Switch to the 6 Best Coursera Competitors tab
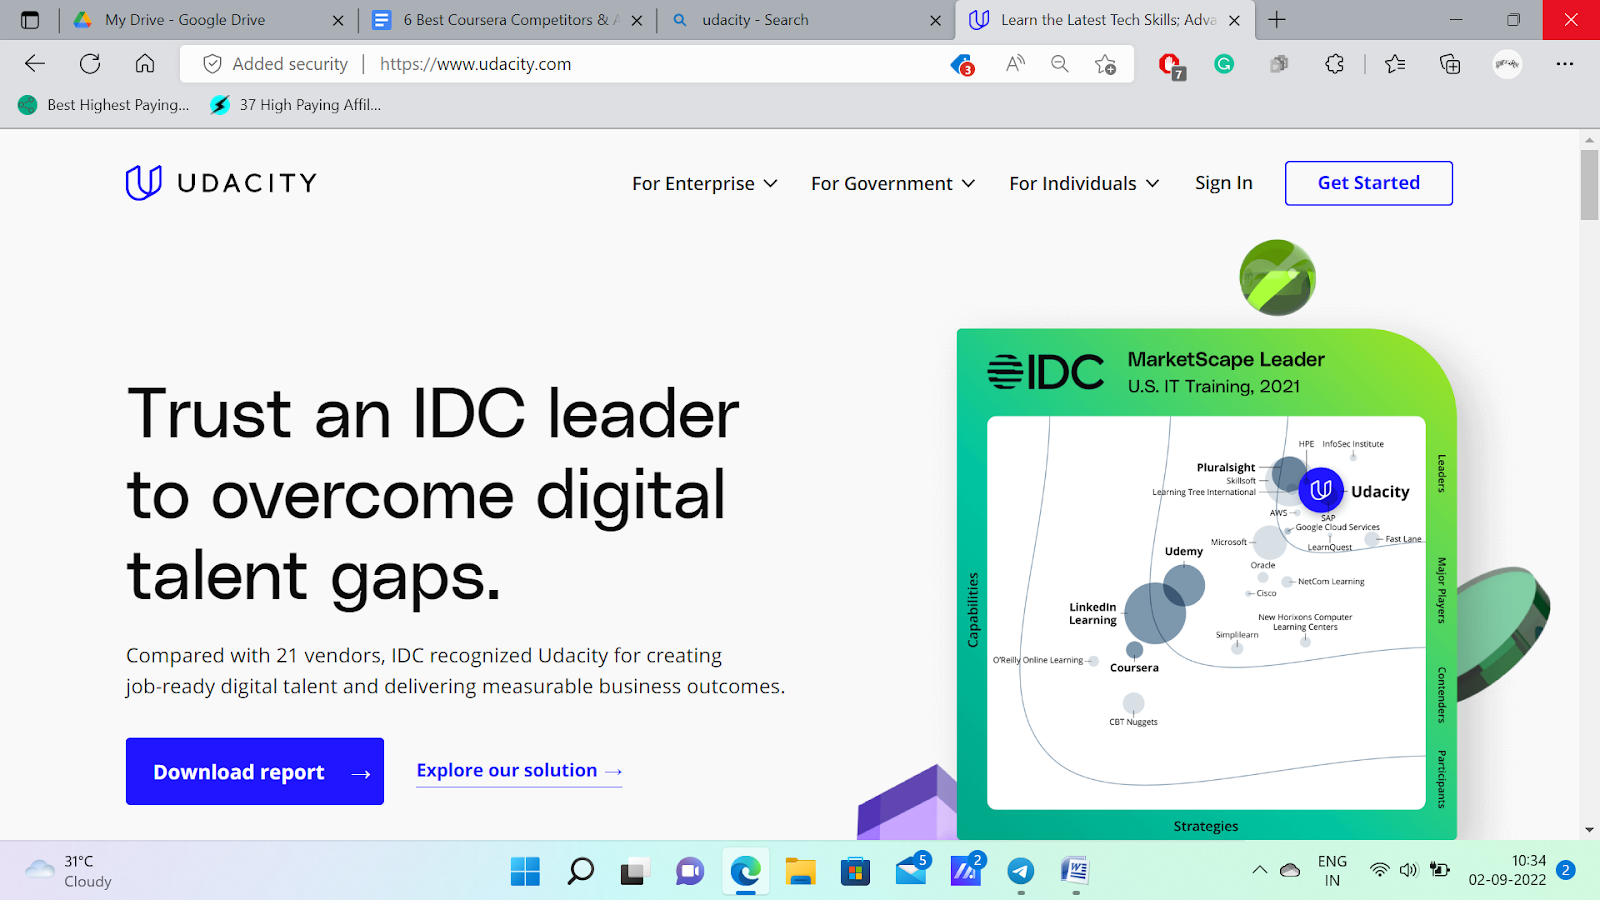Image resolution: width=1600 pixels, height=900 pixels. click(510, 20)
